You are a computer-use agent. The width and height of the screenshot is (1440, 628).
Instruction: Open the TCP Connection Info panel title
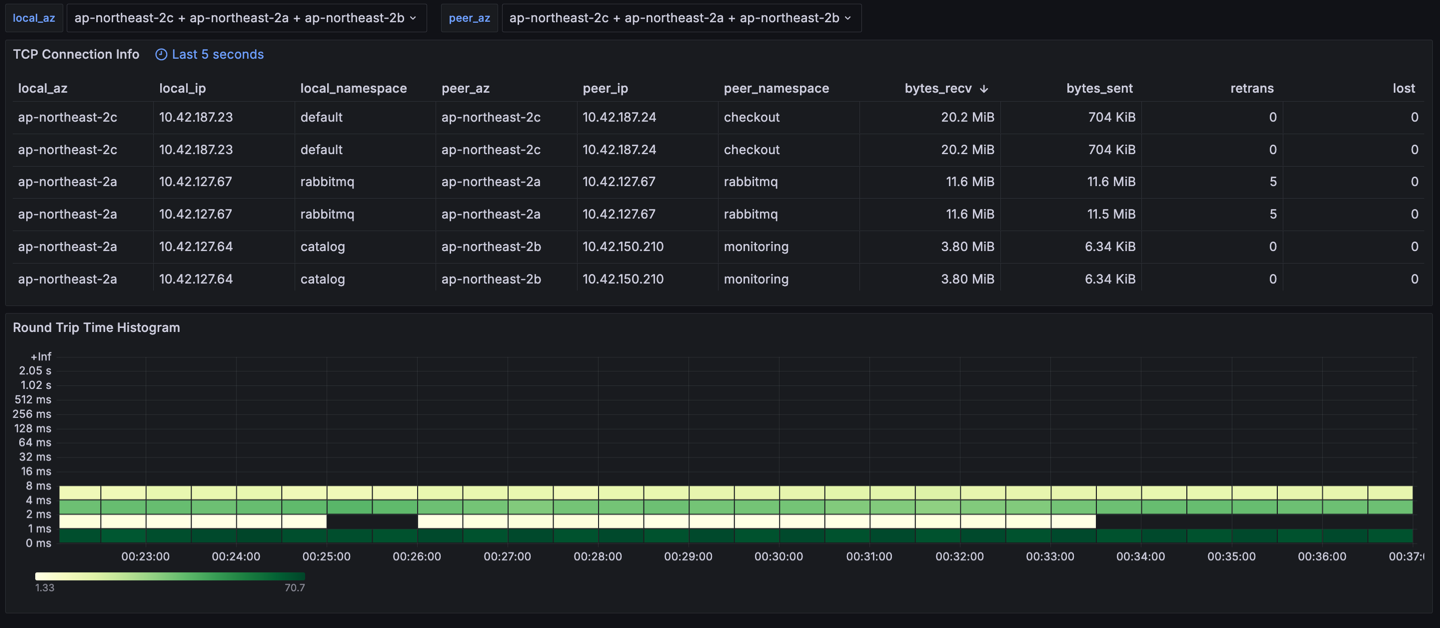tap(76, 54)
